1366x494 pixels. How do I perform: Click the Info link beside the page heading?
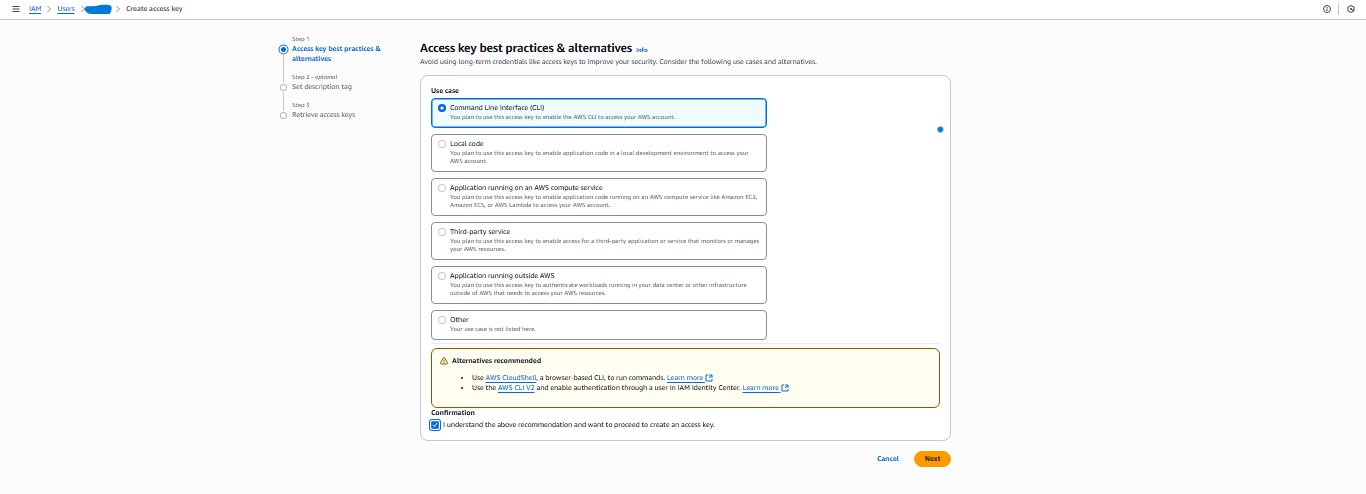[x=642, y=49]
